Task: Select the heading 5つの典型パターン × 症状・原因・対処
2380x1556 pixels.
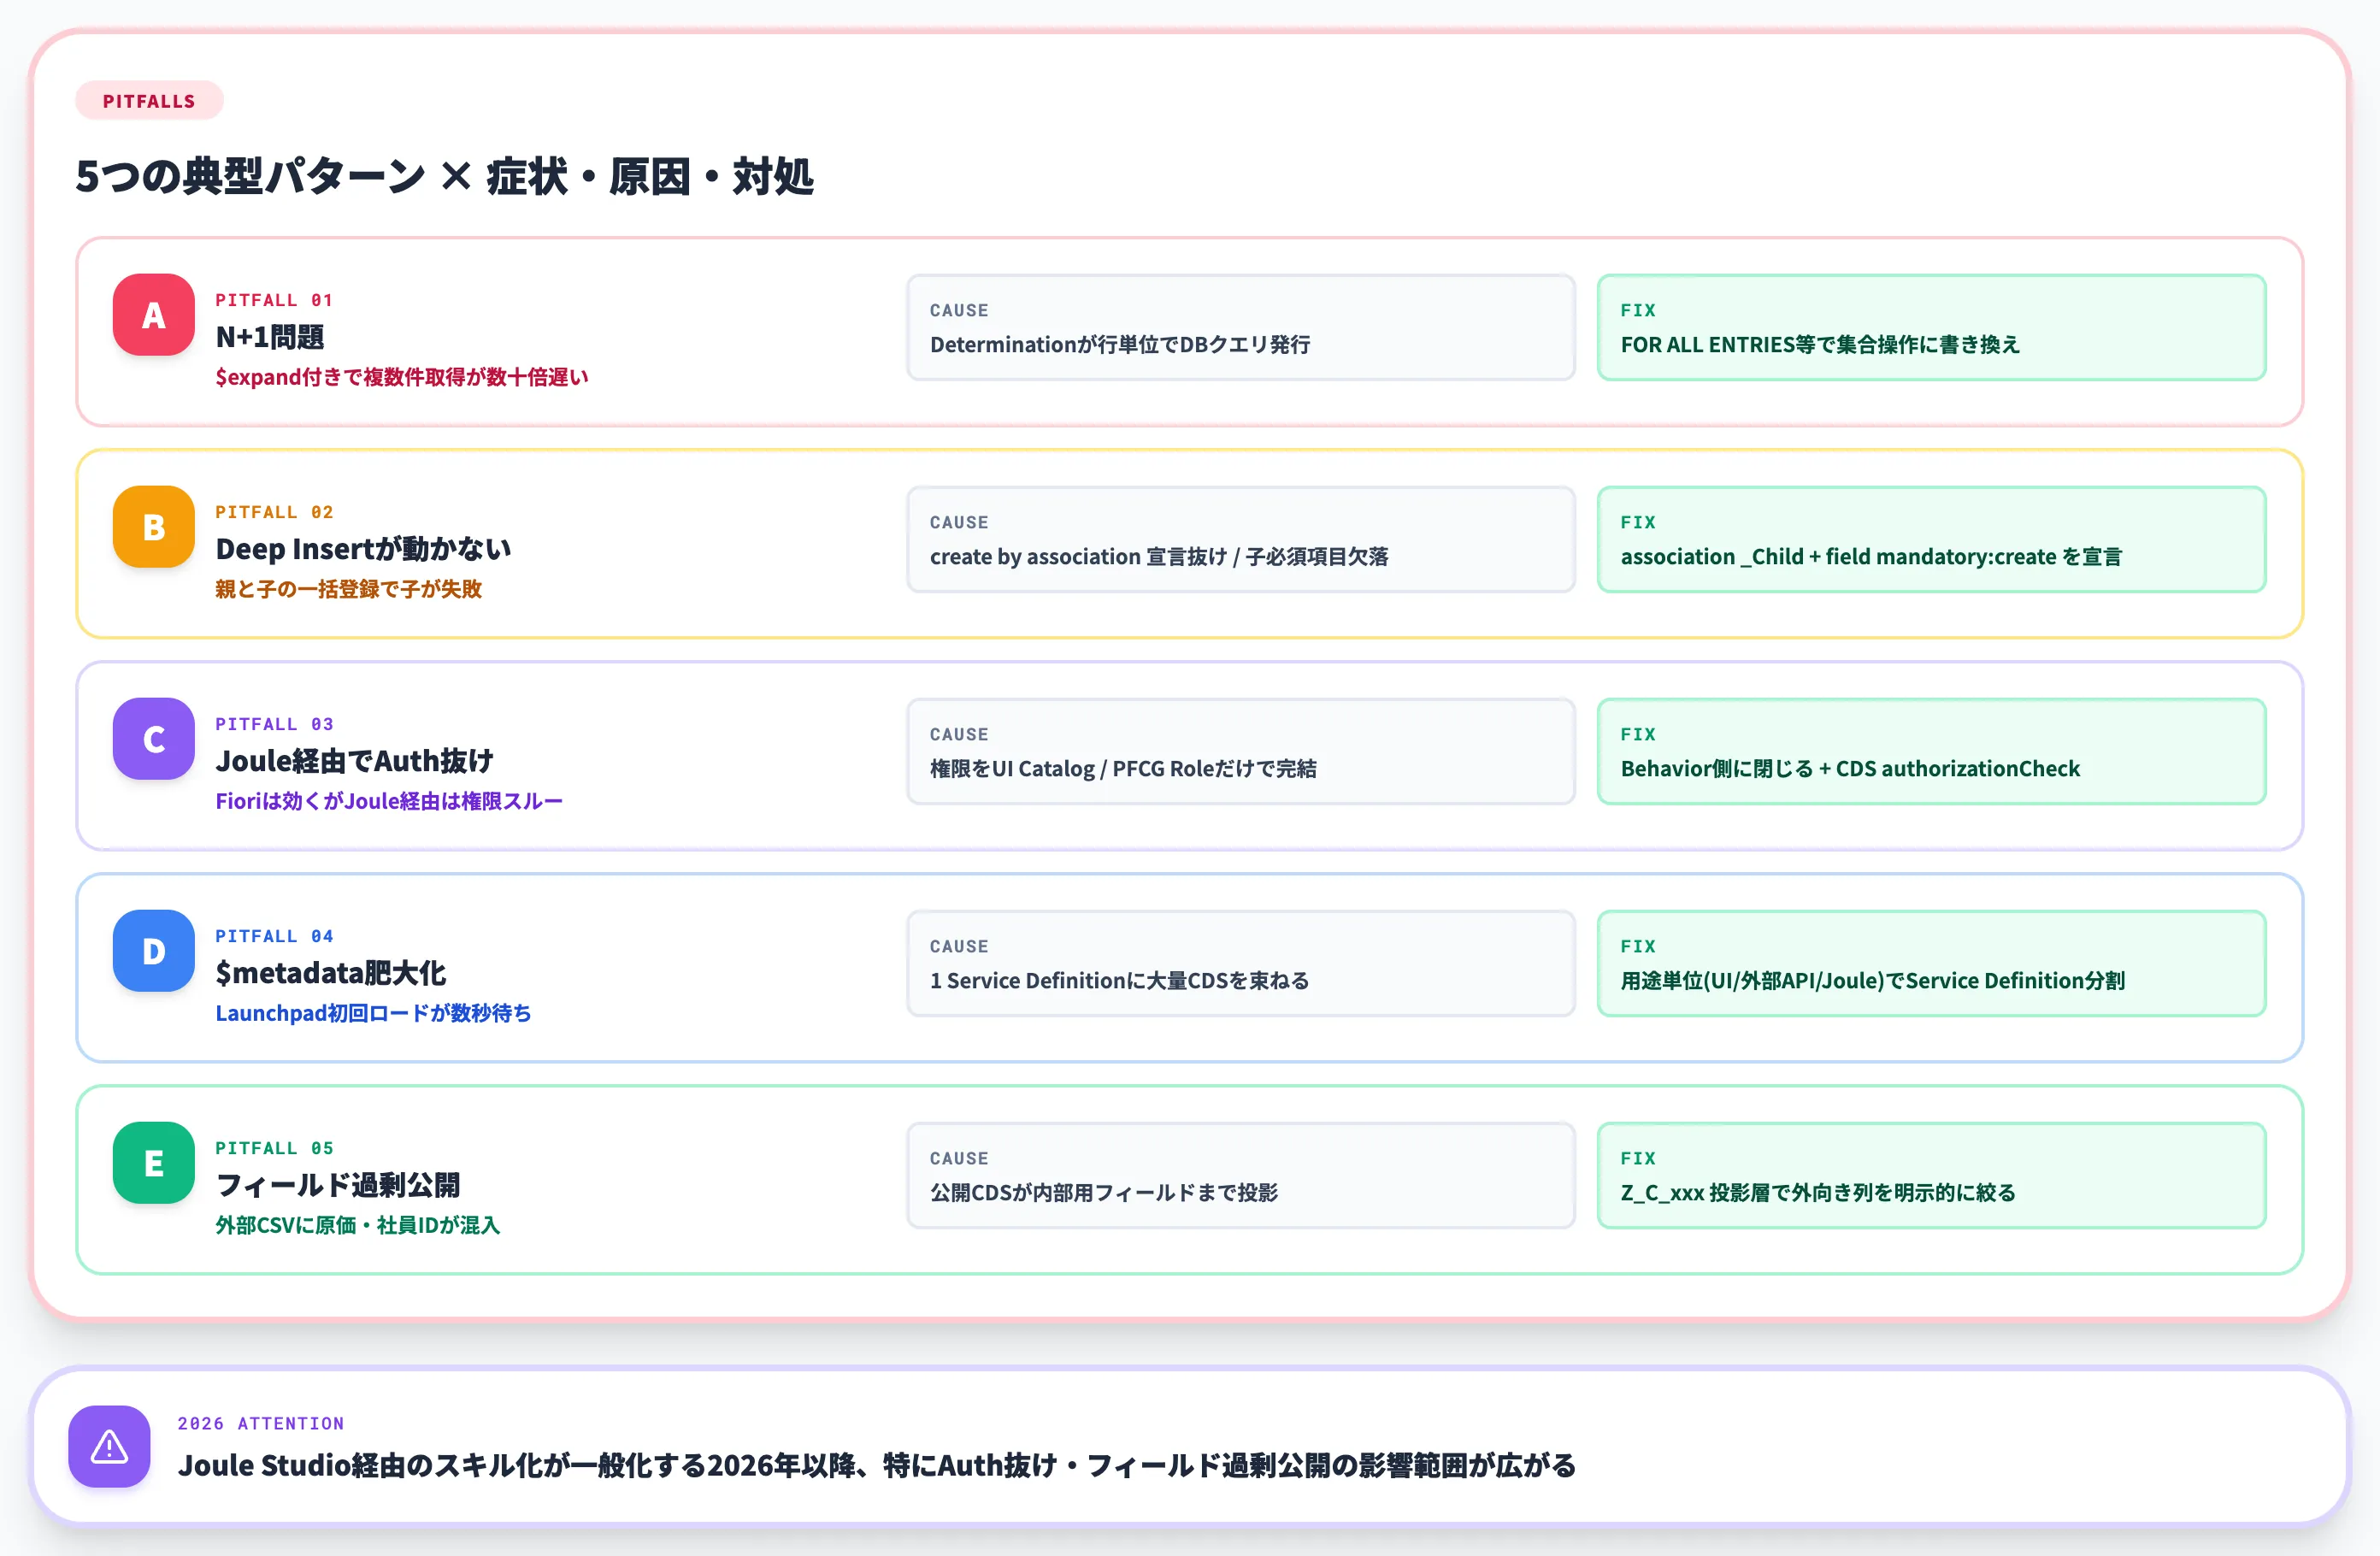Action: [x=444, y=176]
